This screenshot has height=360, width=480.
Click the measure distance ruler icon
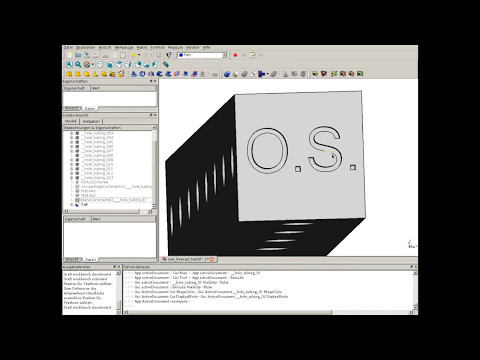click(166, 64)
